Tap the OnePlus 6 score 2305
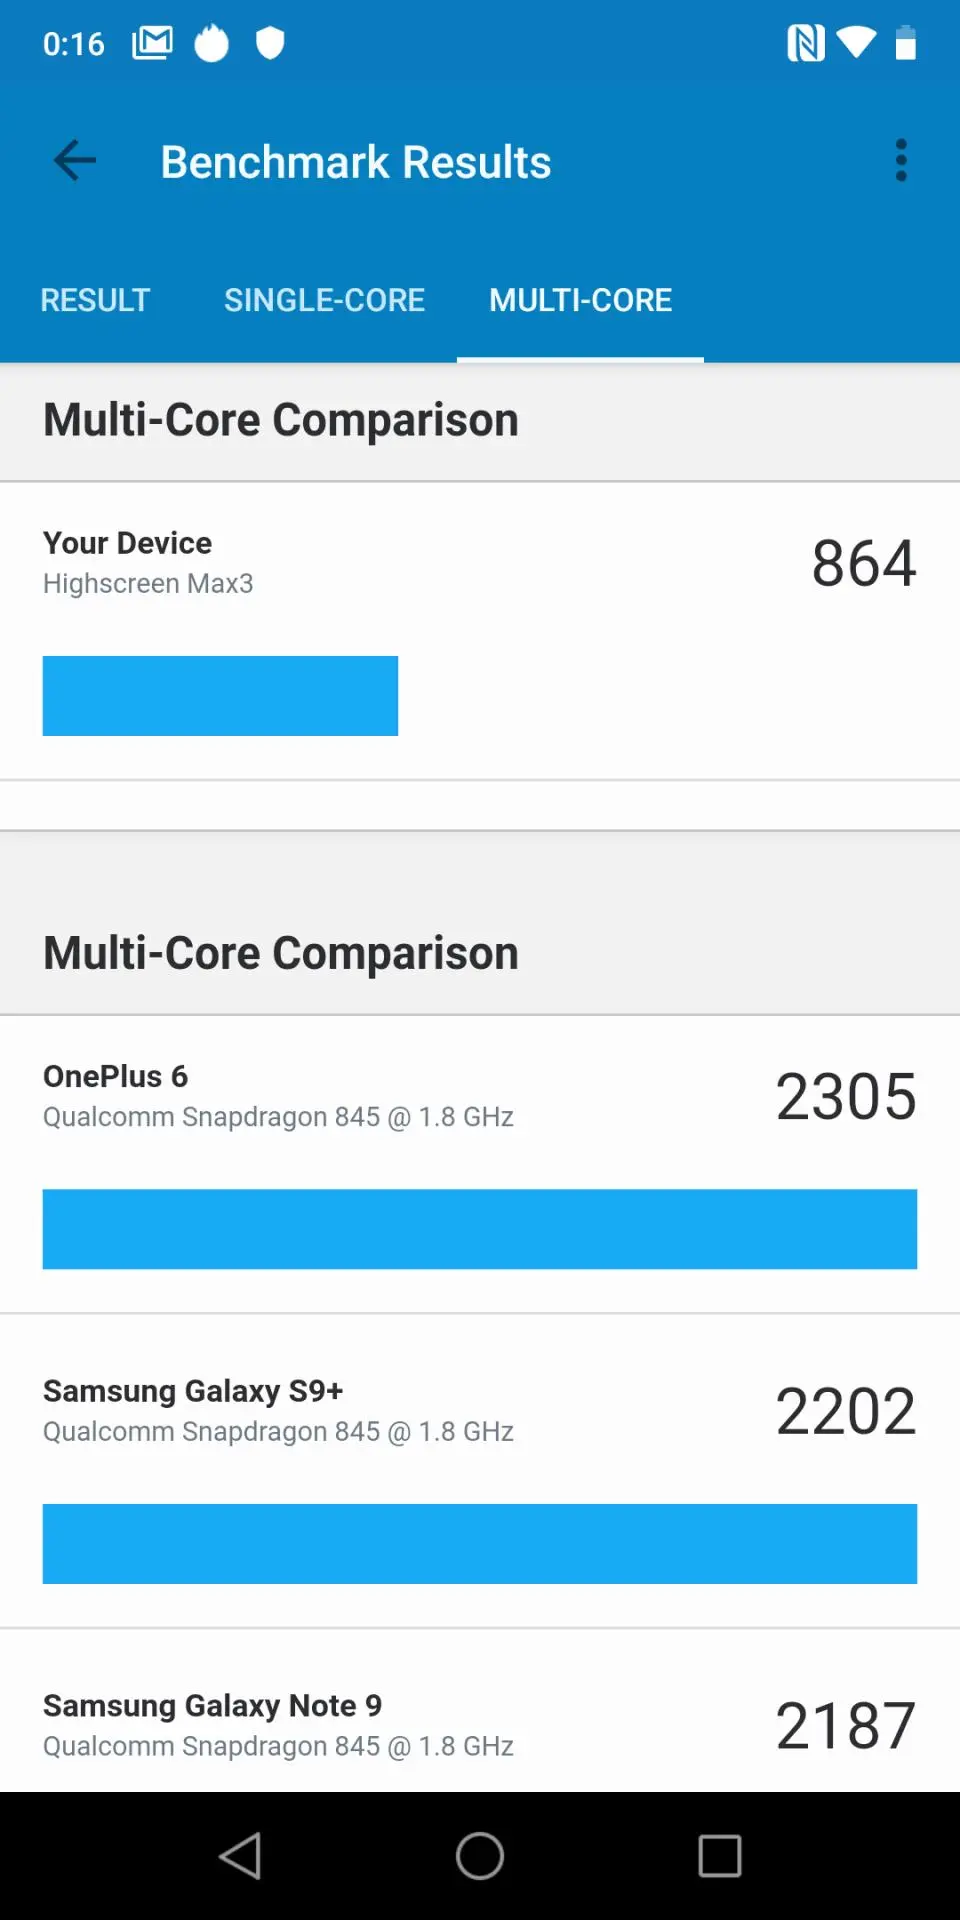Viewport: 960px width, 1920px height. pyautogui.click(x=846, y=1096)
